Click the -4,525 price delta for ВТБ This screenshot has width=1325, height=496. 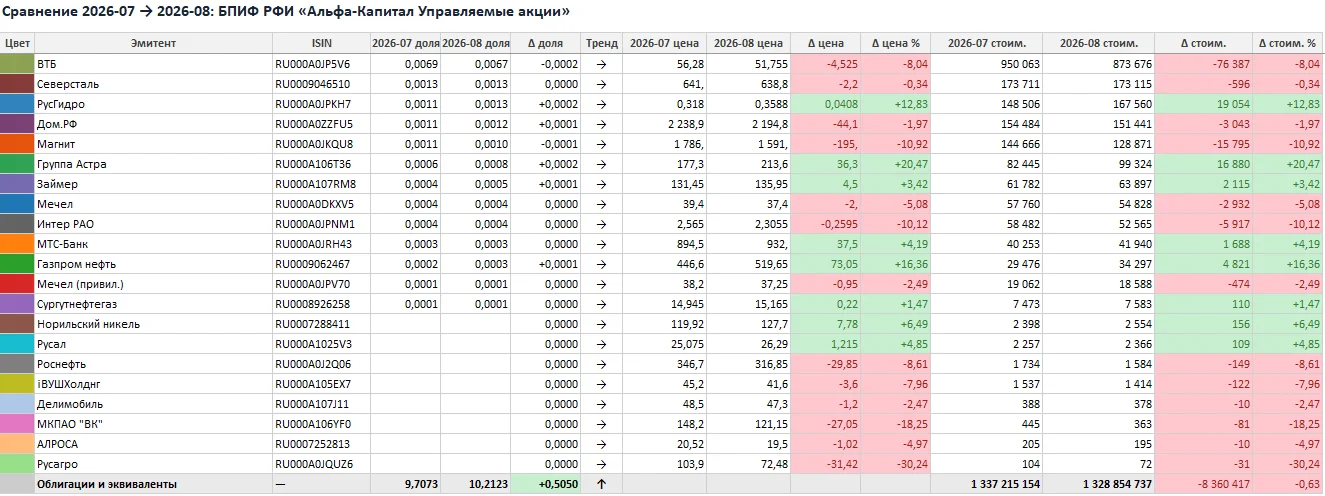pos(824,64)
